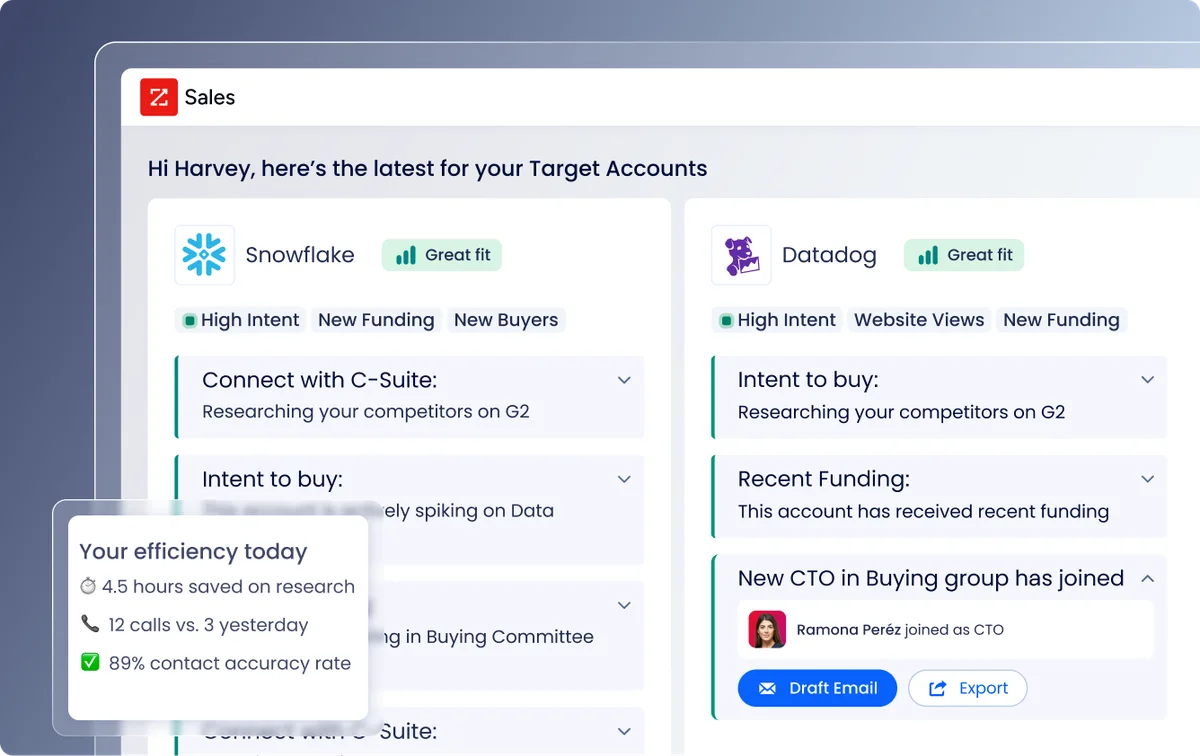
Task: Click the export arrow icon on Export button
Action: pos(940,688)
